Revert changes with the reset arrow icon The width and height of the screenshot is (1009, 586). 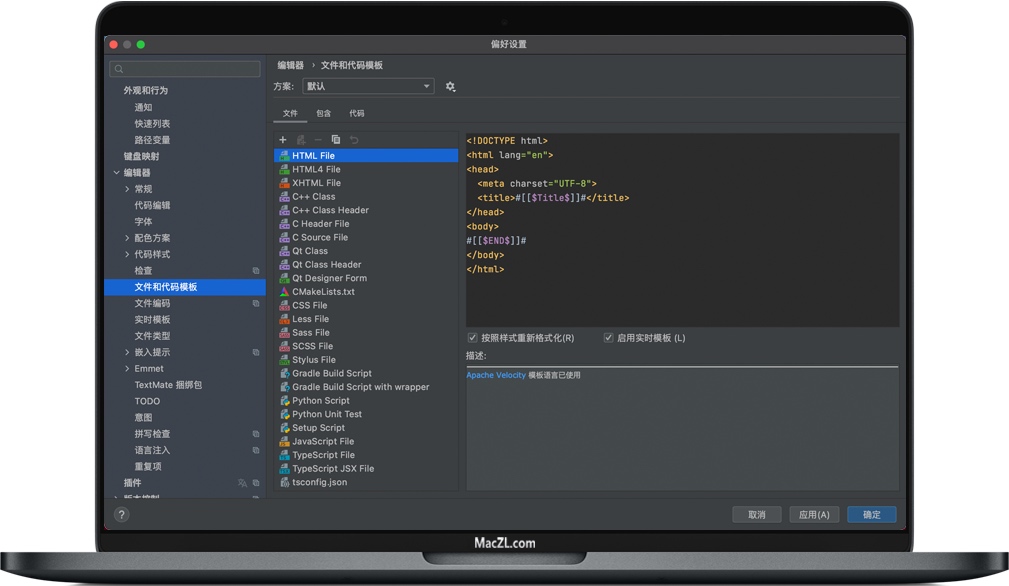(355, 139)
